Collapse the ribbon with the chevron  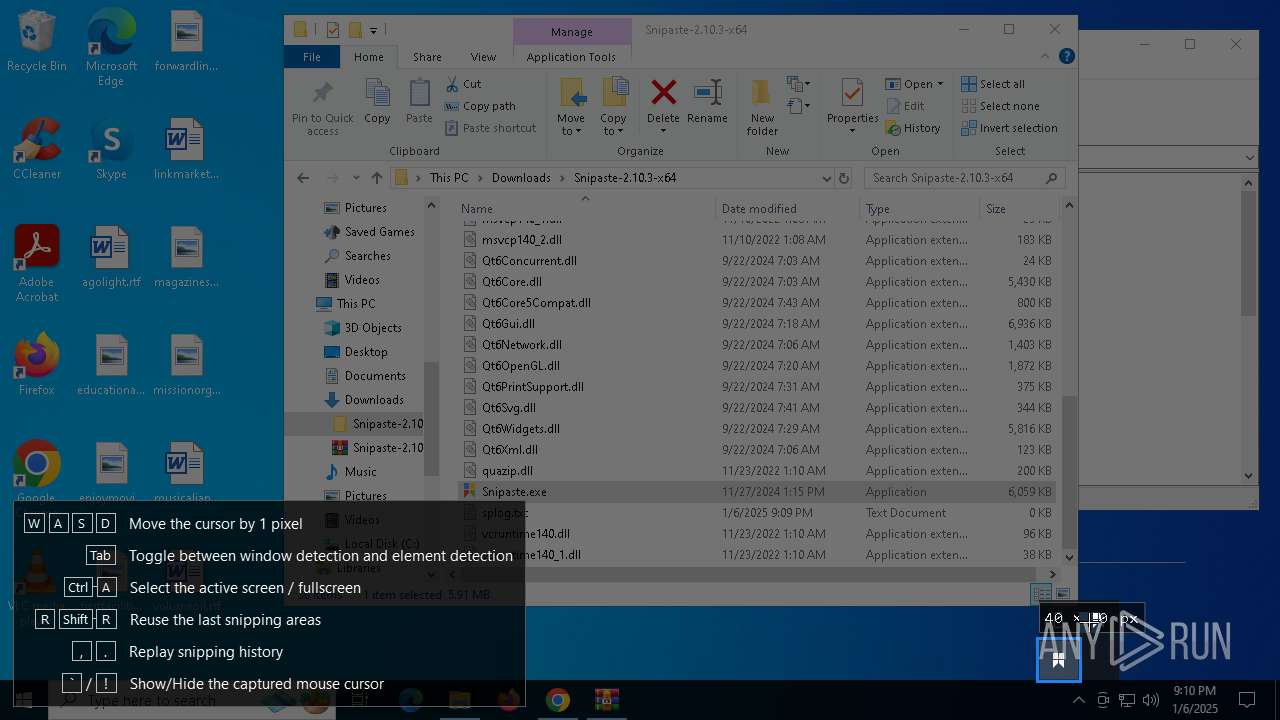point(1046,57)
